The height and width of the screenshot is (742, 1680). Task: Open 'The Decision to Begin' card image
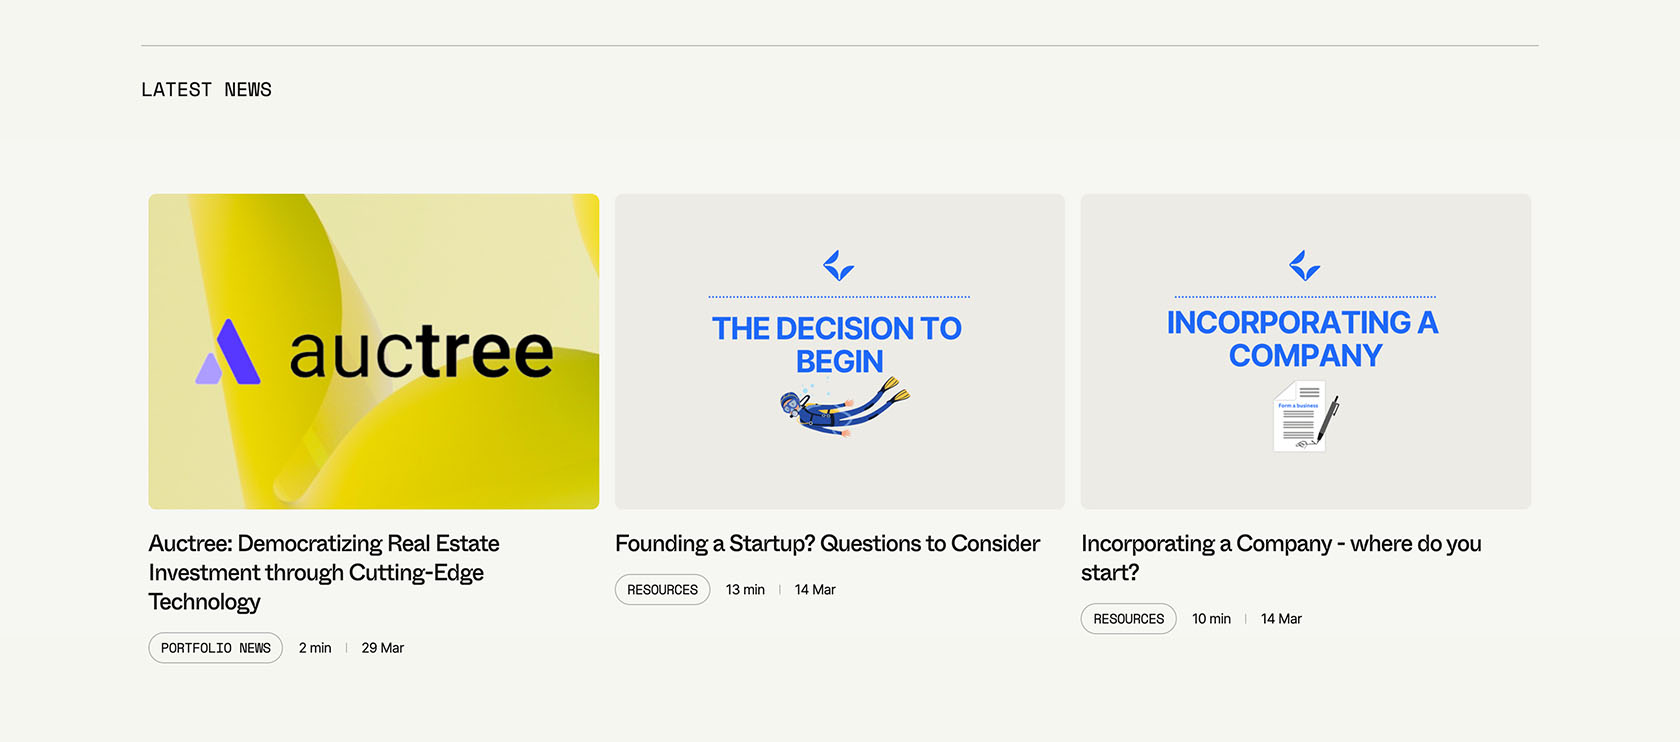pyautogui.click(x=840, y=351)
